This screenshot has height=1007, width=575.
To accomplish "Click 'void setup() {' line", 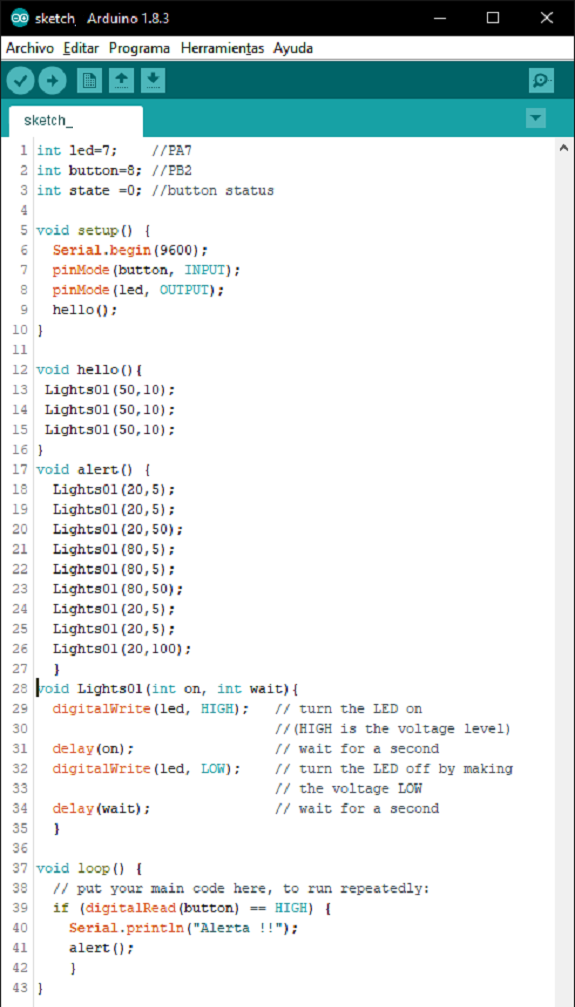I will pyautogui.click(x=93, y=231).
